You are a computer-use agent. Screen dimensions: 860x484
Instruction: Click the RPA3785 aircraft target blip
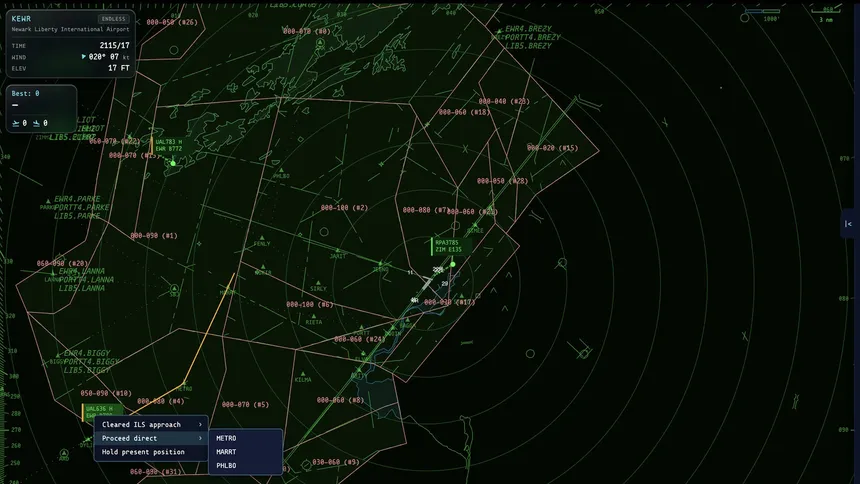pyautogui.click(x=453, y=264)
